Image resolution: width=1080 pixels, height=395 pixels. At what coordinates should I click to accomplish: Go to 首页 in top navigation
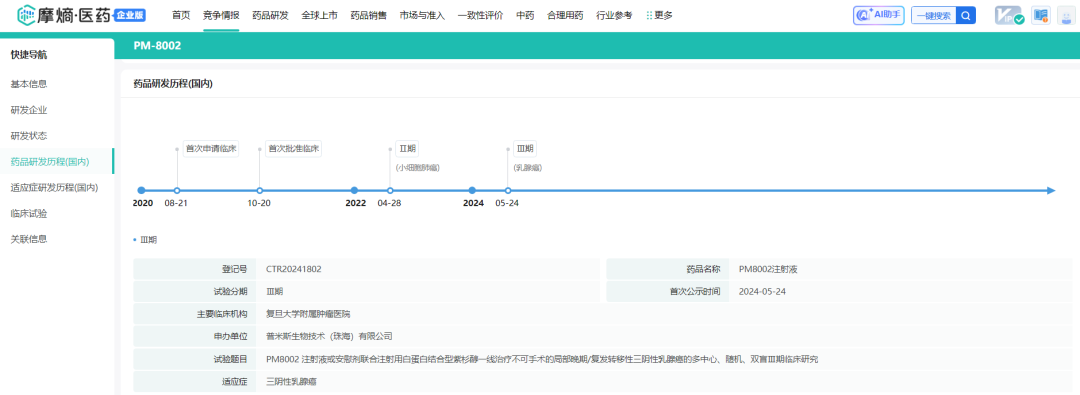[181, 15]
